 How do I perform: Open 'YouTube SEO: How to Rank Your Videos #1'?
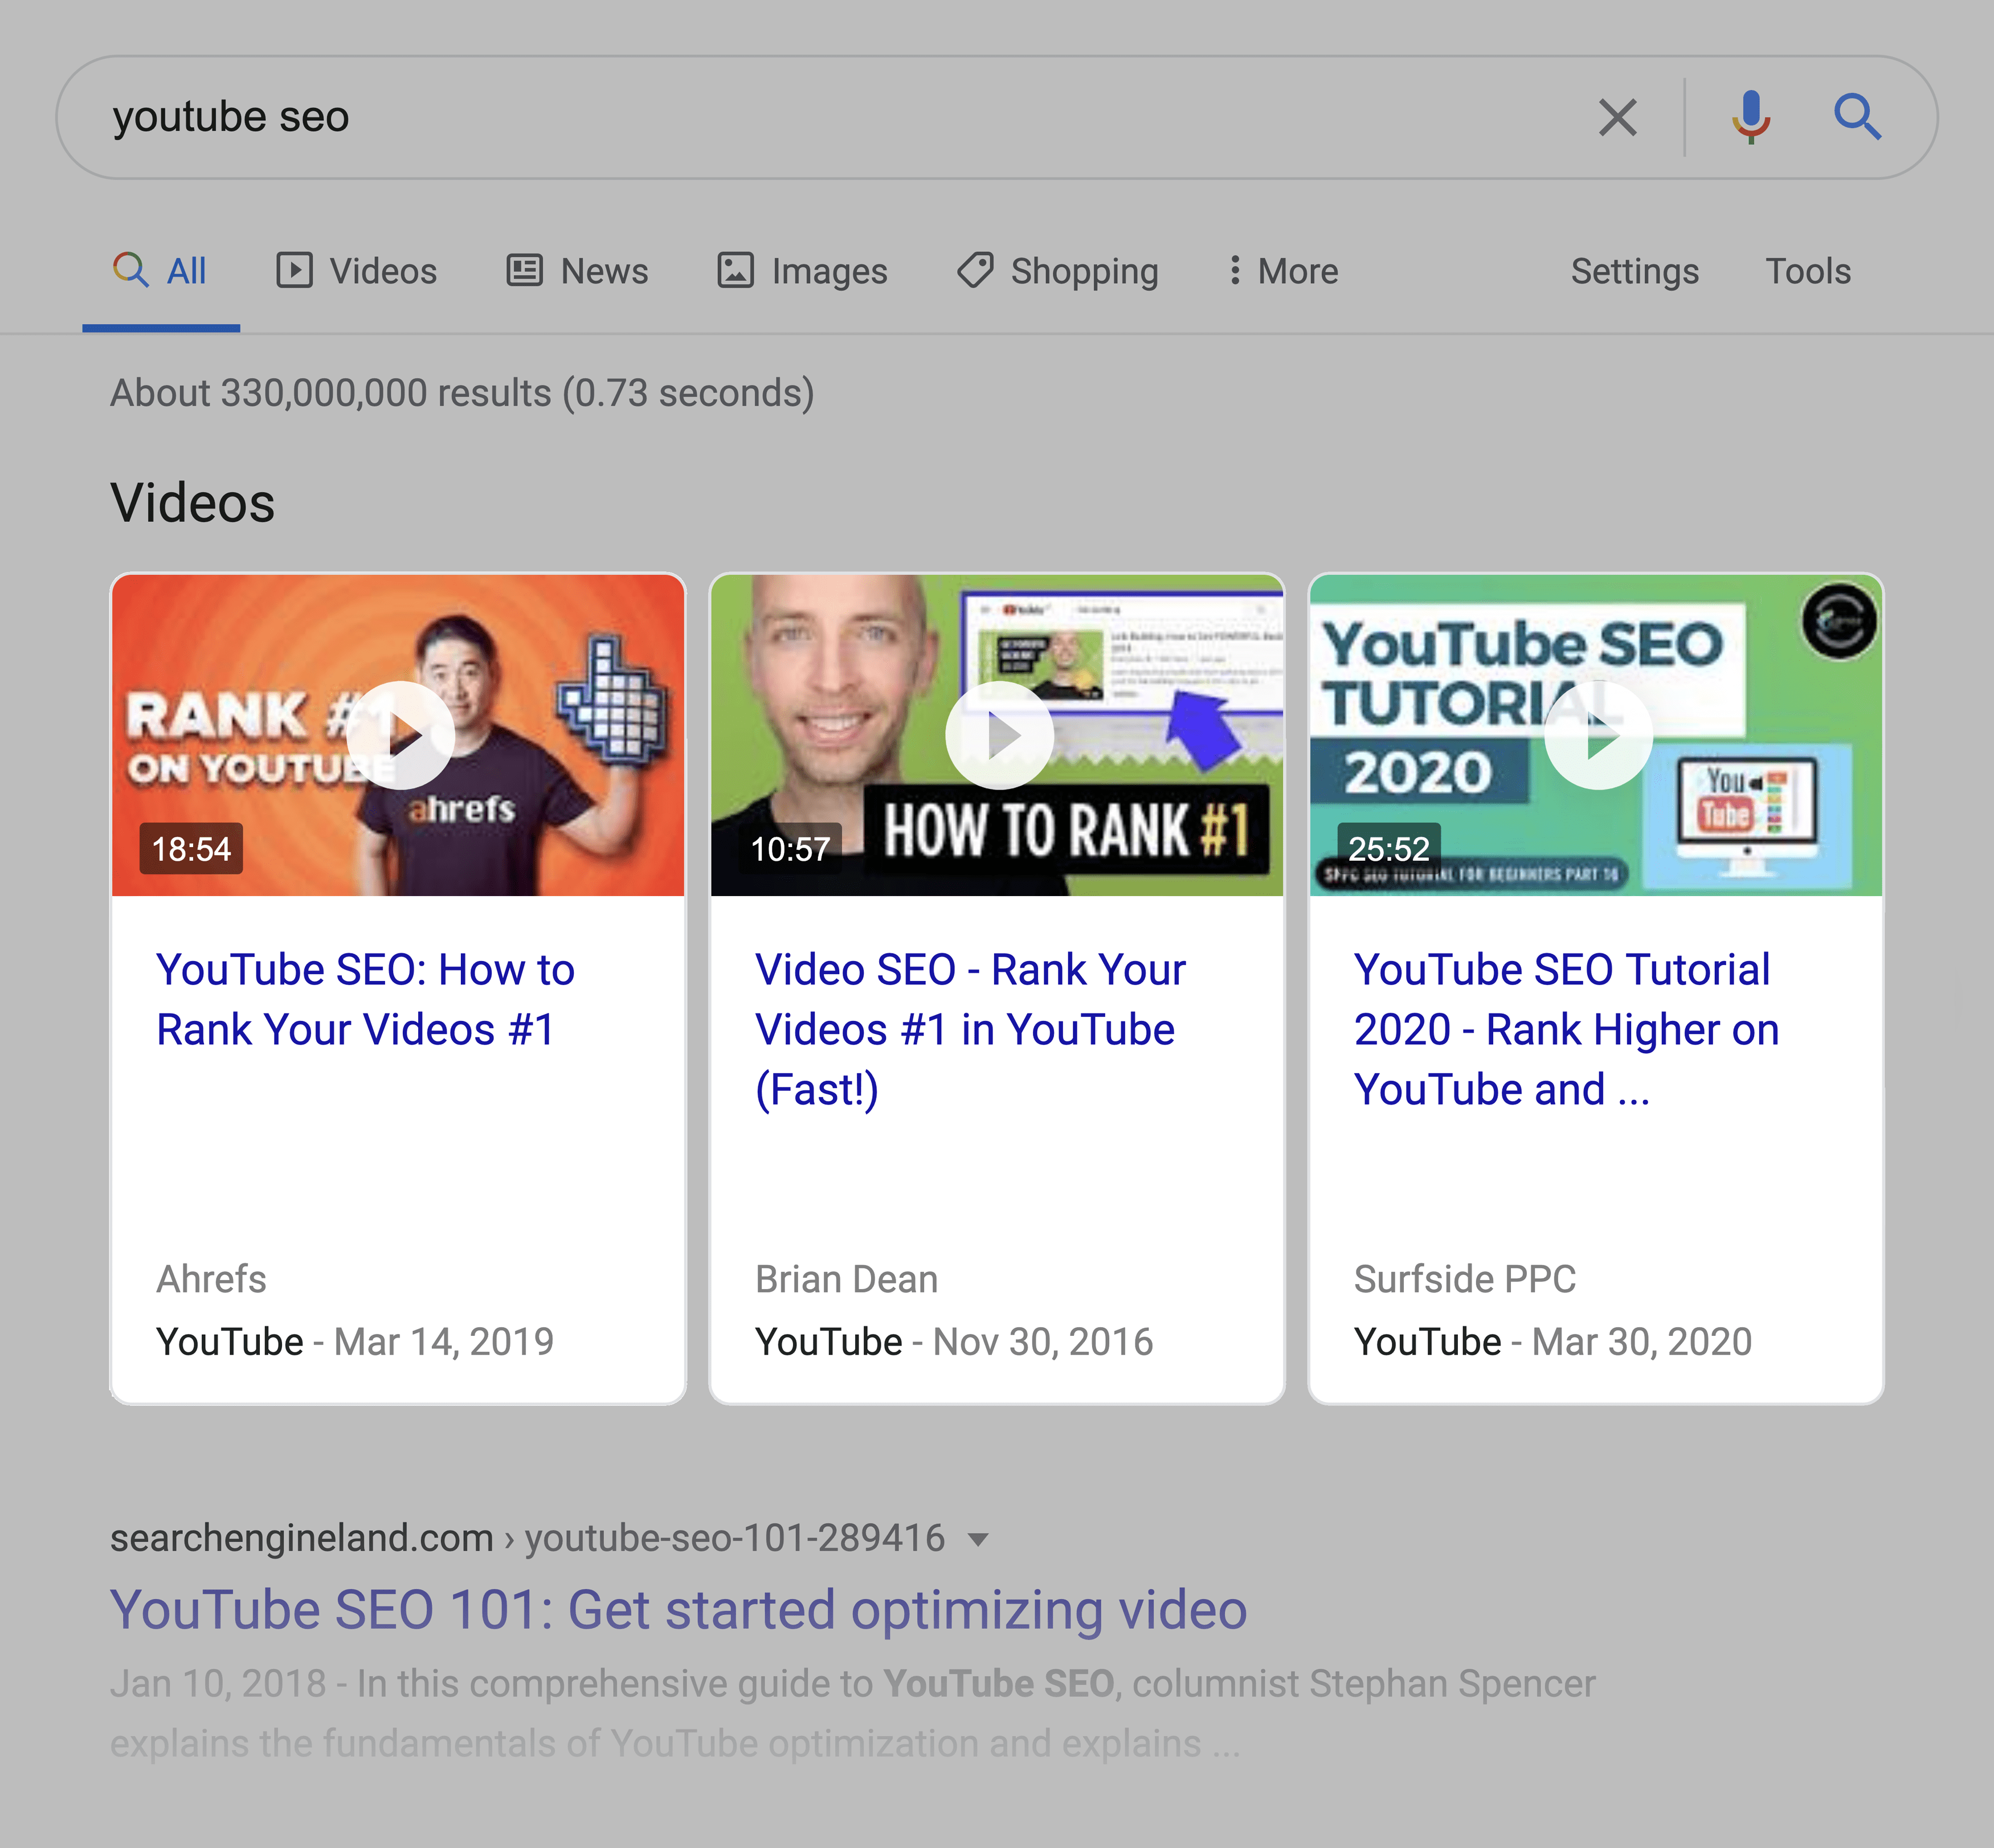click(x=365, y=999)
